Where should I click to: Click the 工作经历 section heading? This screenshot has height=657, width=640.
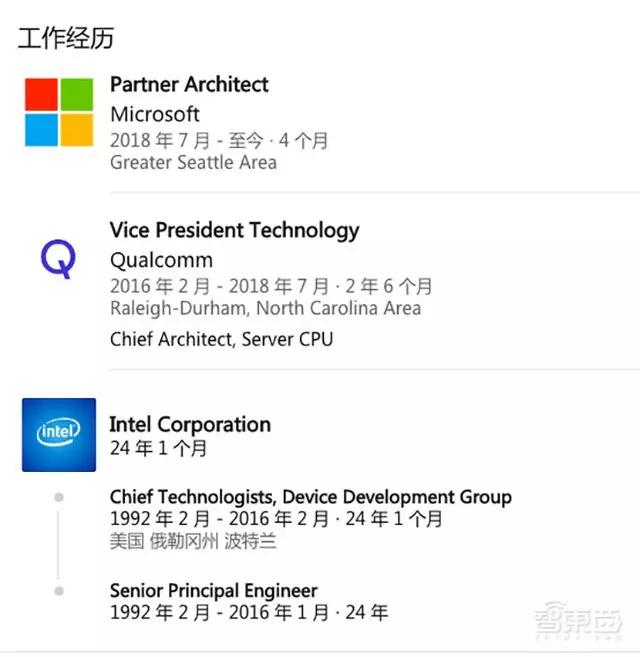tap(66, 39)
